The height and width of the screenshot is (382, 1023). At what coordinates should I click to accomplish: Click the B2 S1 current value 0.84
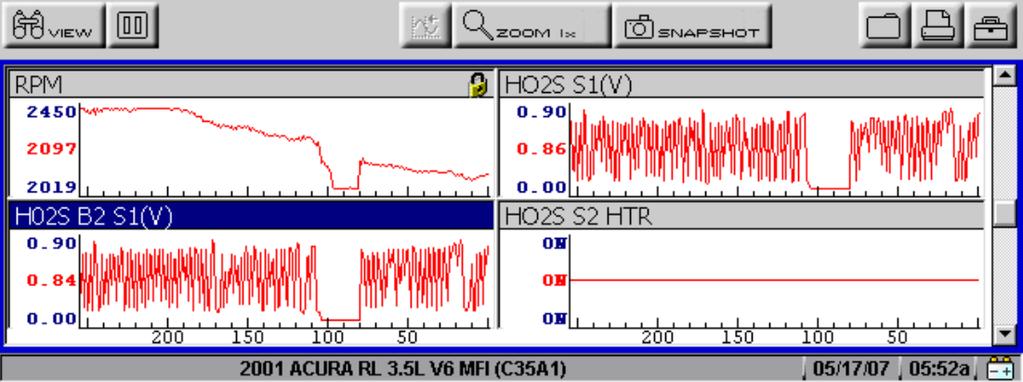pos(52,280)
